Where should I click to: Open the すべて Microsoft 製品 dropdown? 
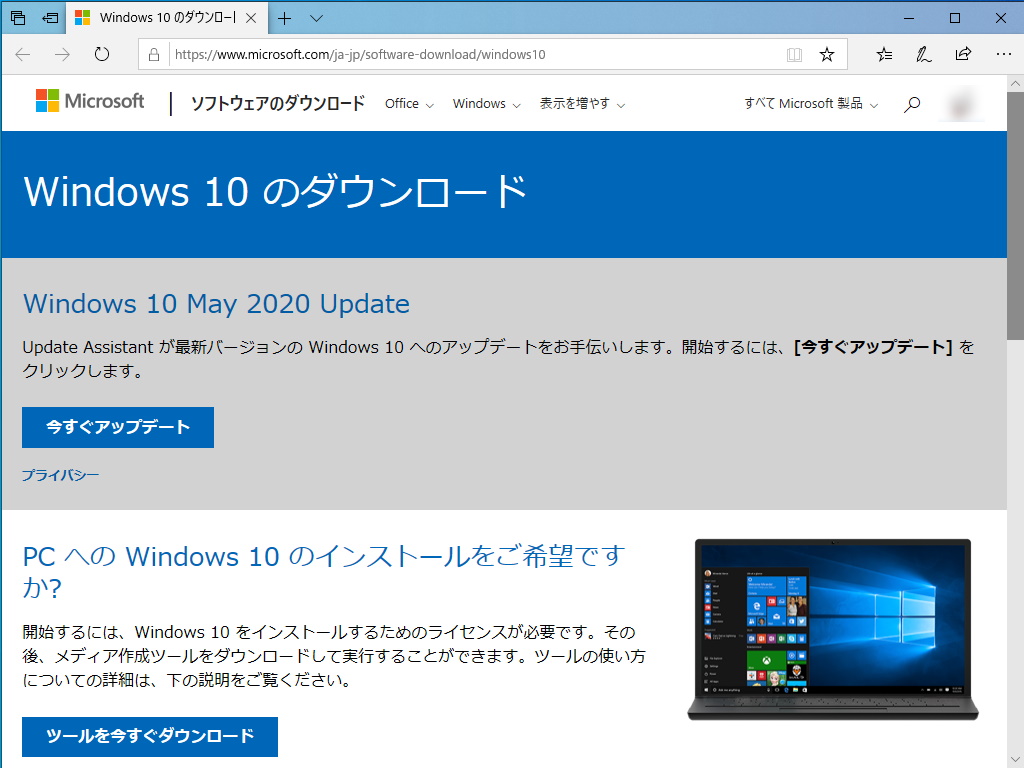point(810,103)
